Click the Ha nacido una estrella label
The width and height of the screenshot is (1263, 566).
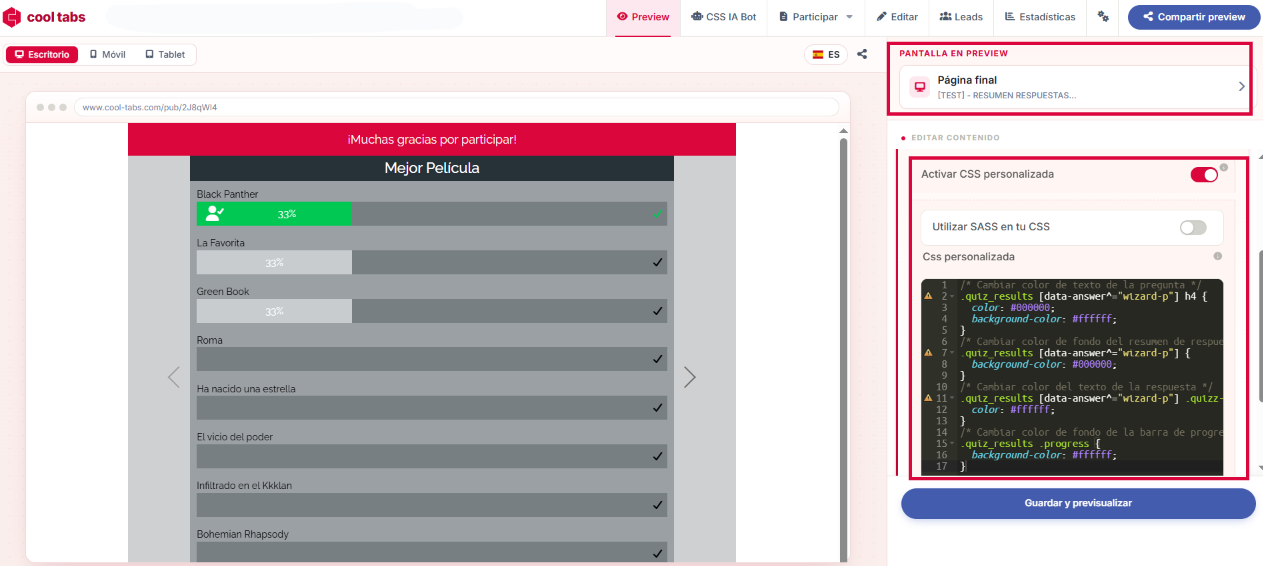click(x=246, y=388)
